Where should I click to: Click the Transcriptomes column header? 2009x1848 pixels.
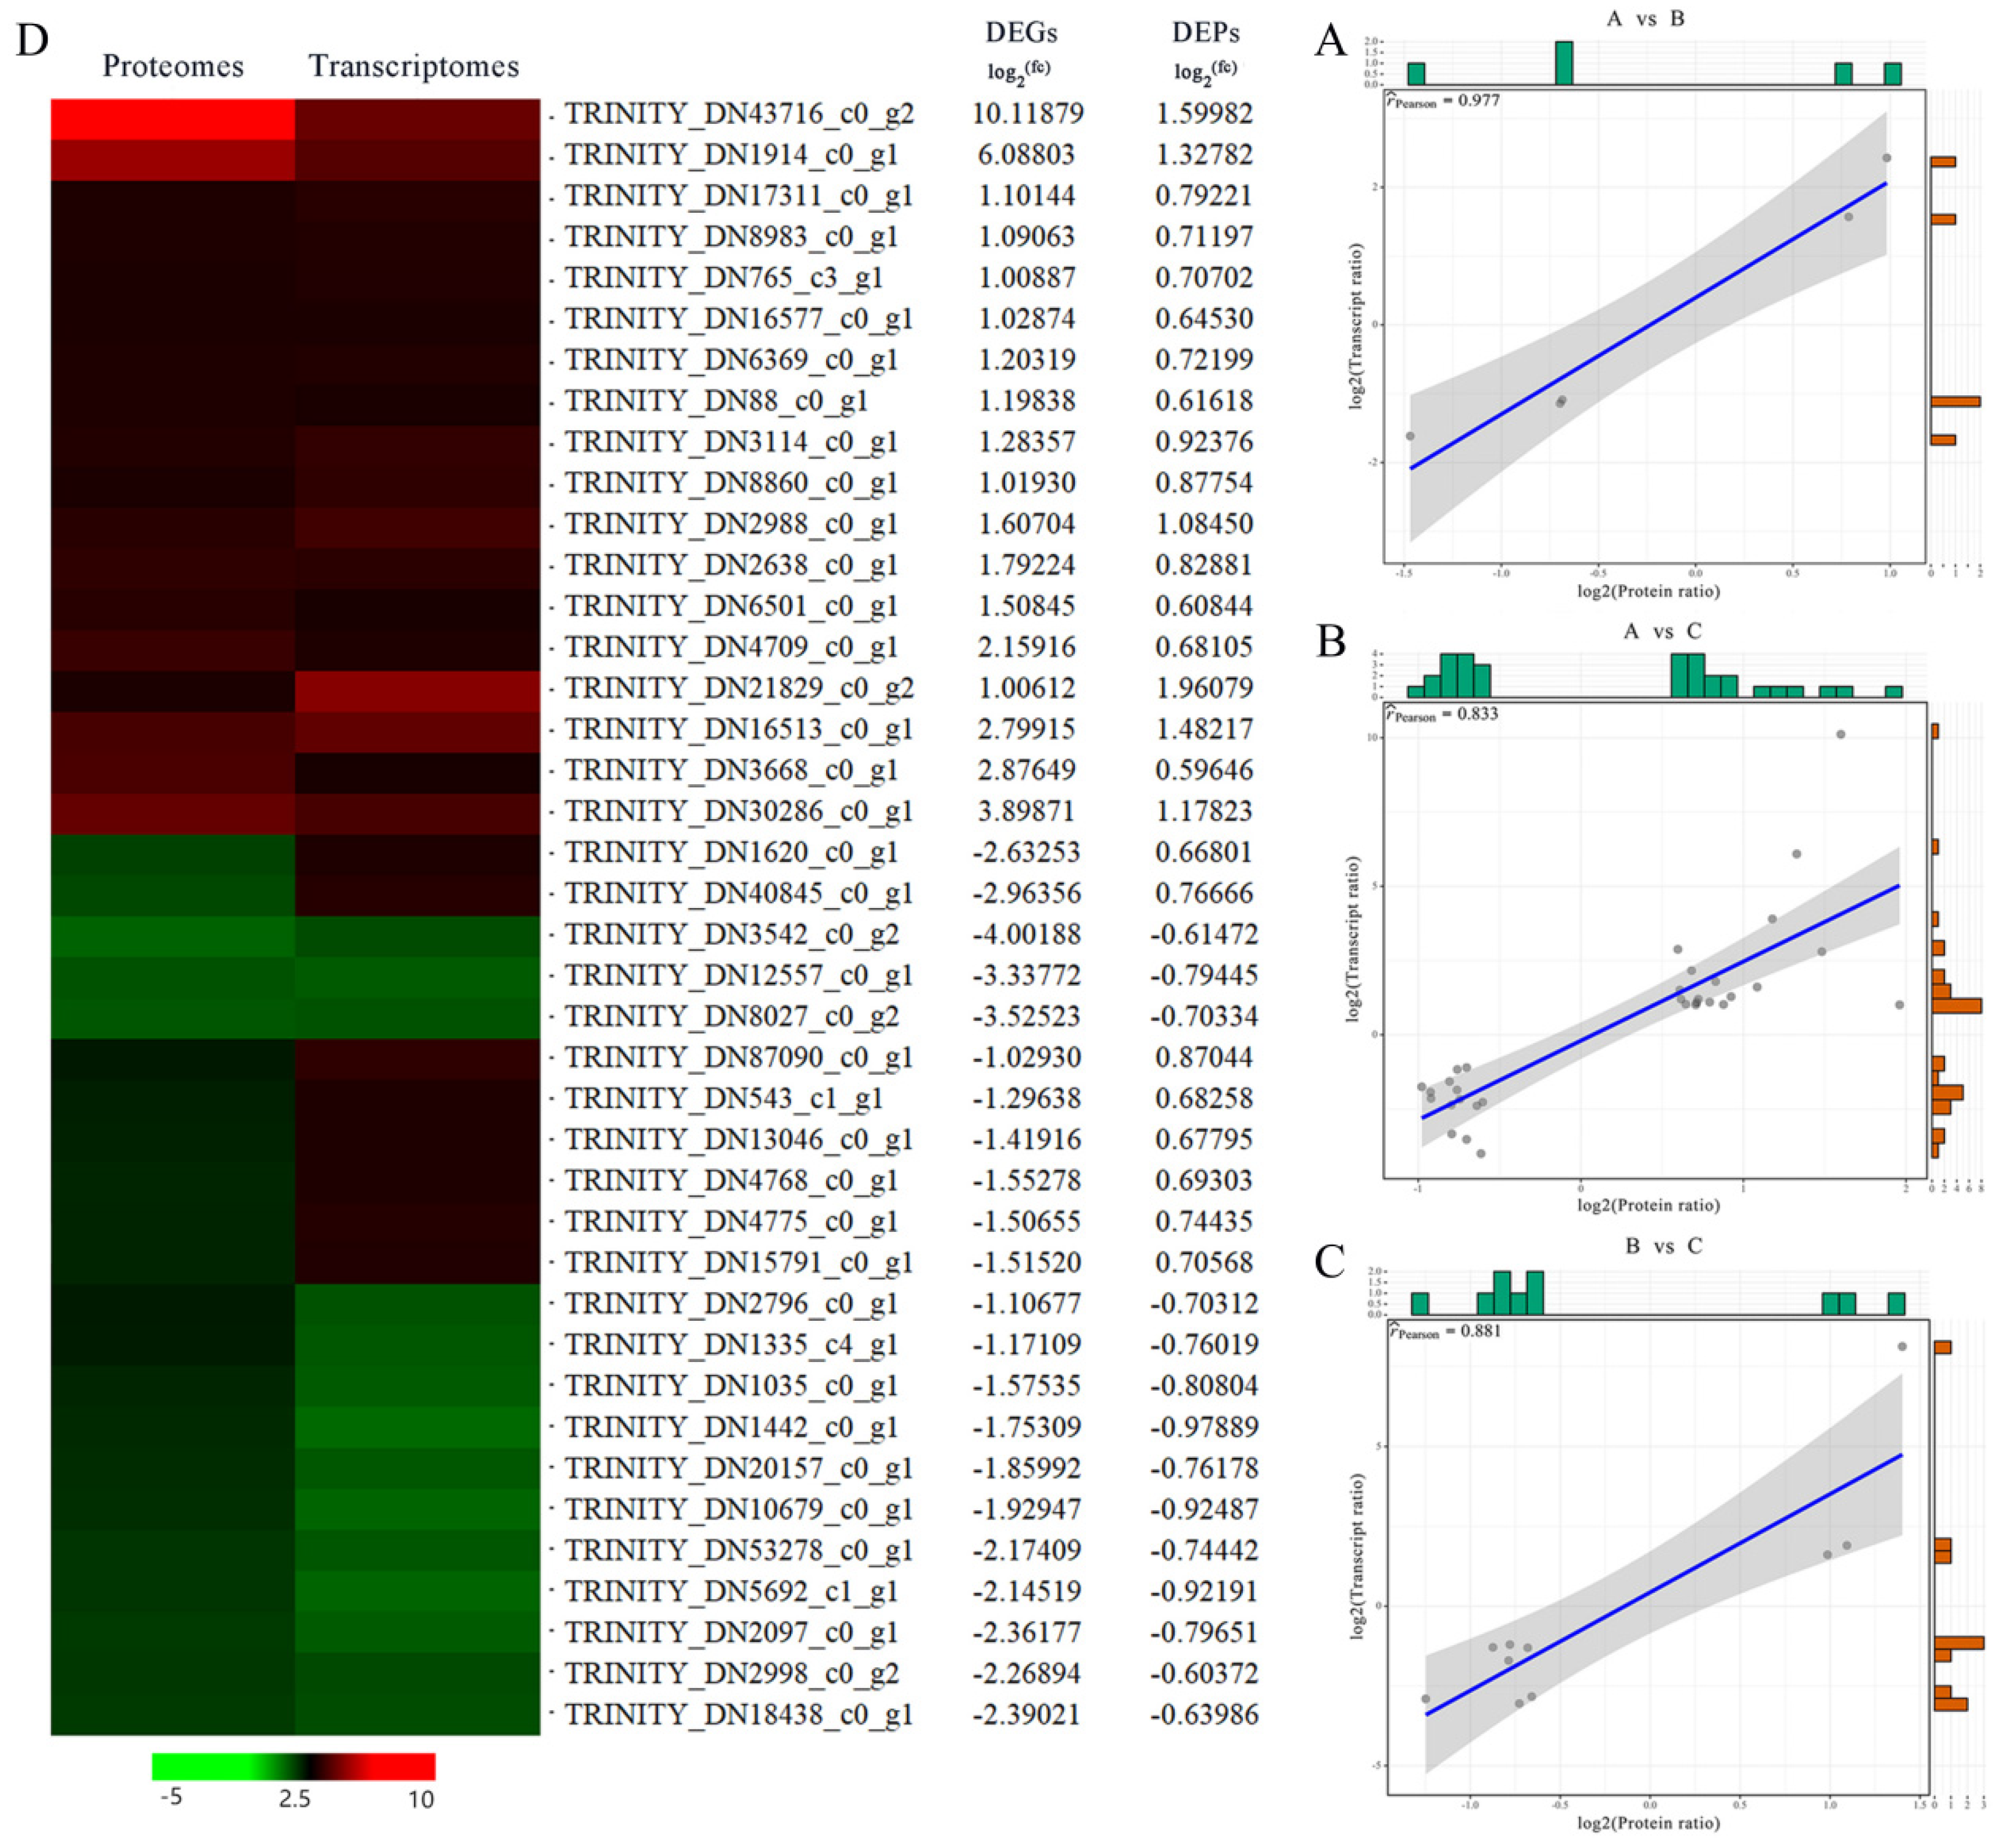point(414,66)
